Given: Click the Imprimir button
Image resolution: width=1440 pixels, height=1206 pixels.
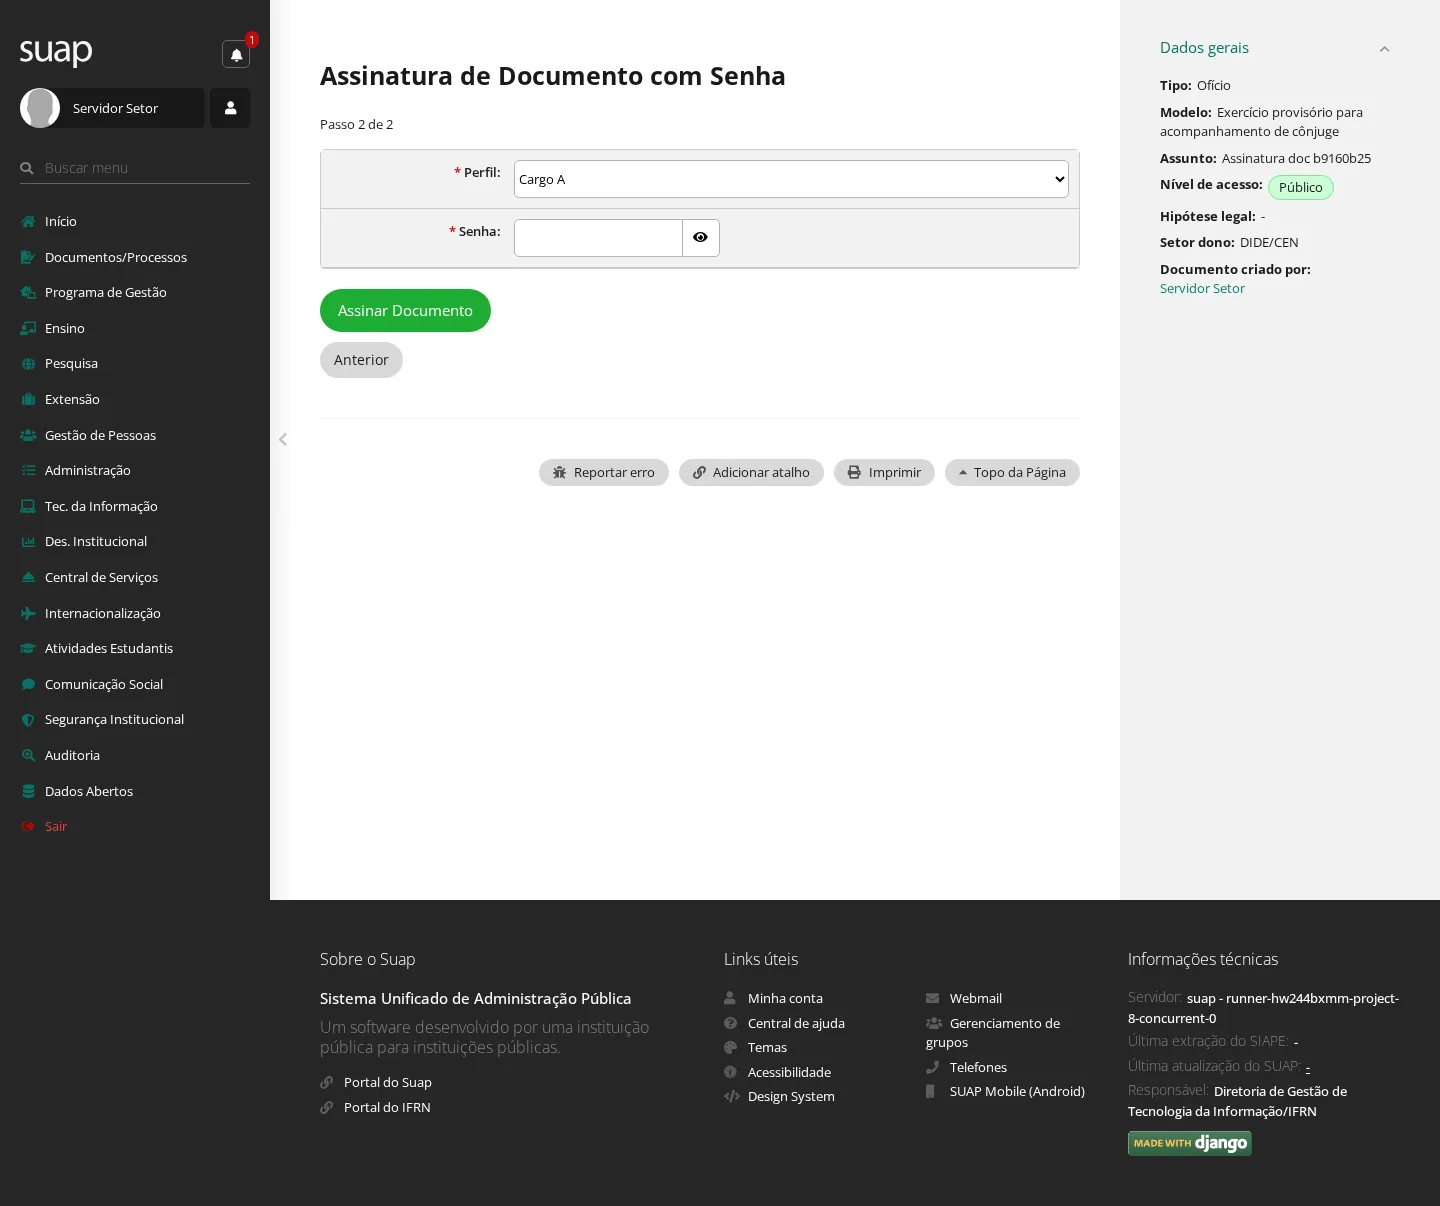Looking at the screenshot, I should click(884, 473).
